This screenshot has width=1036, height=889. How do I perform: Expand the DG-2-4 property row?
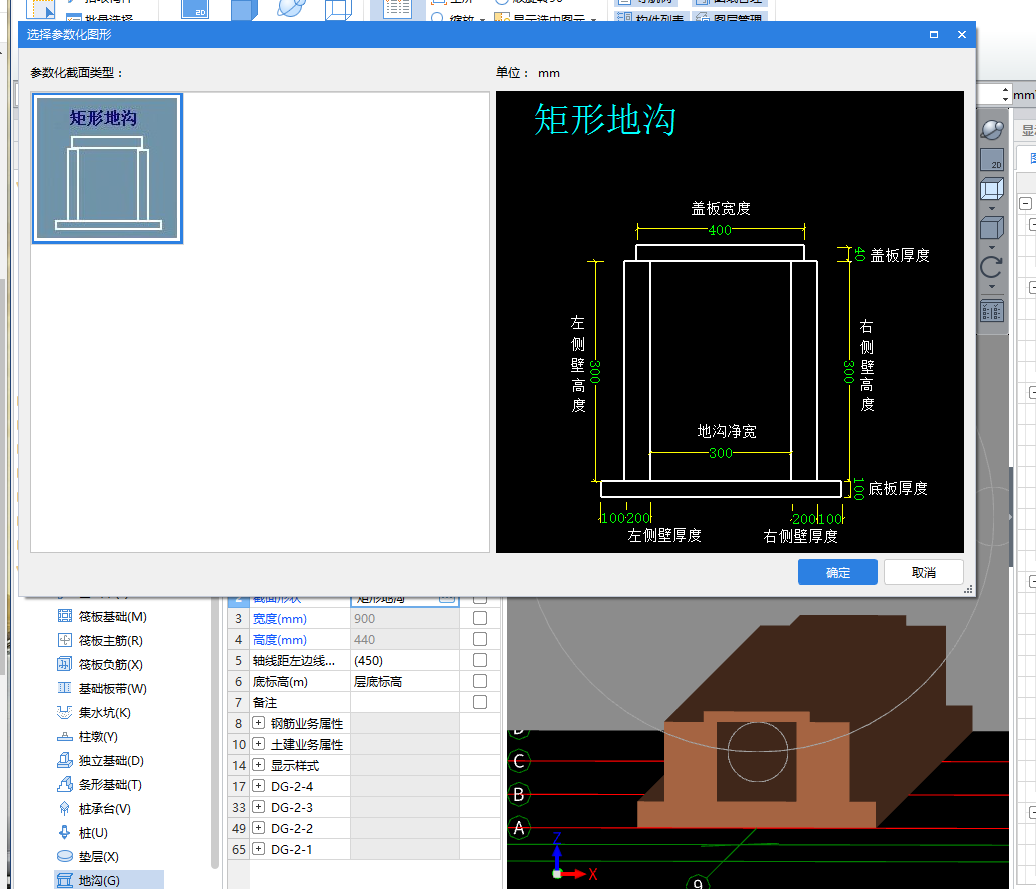[258, 786]
